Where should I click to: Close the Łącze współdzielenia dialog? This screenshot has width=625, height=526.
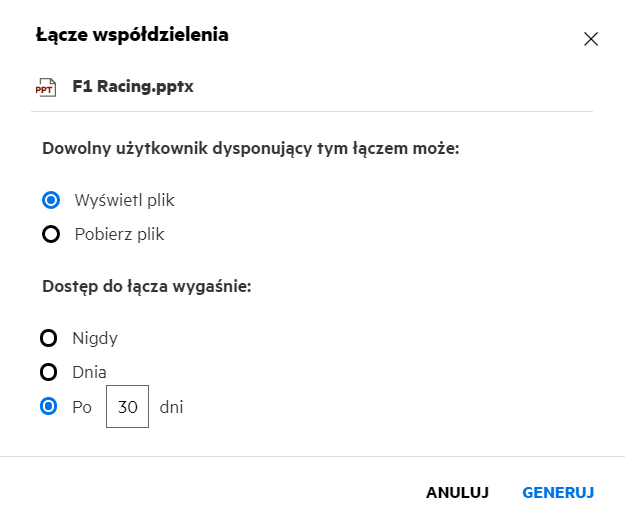[x=591, y=39]
